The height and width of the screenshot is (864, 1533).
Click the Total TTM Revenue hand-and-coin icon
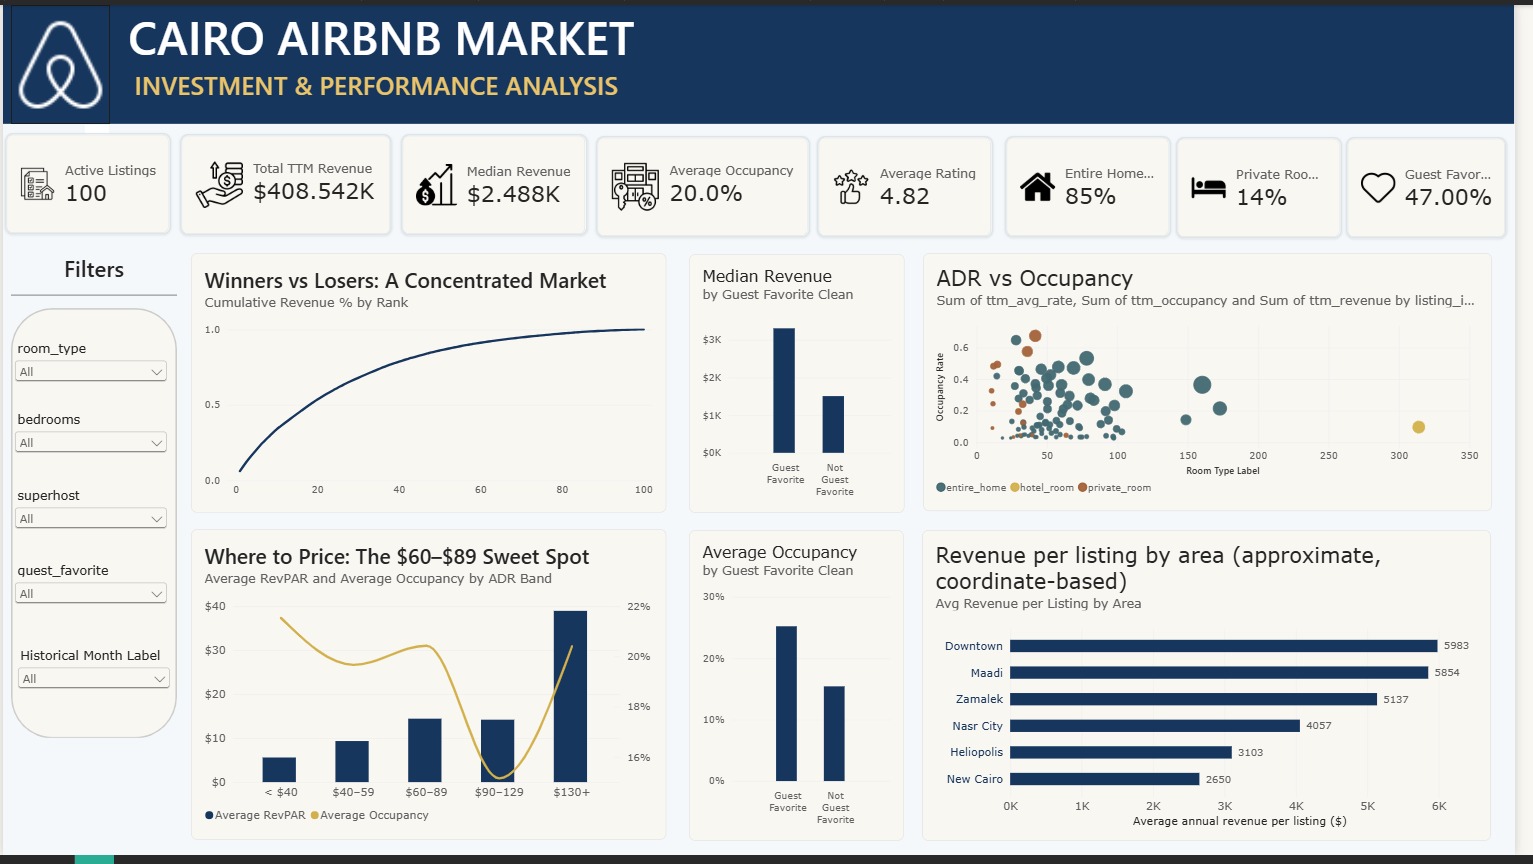coord(220,184)
